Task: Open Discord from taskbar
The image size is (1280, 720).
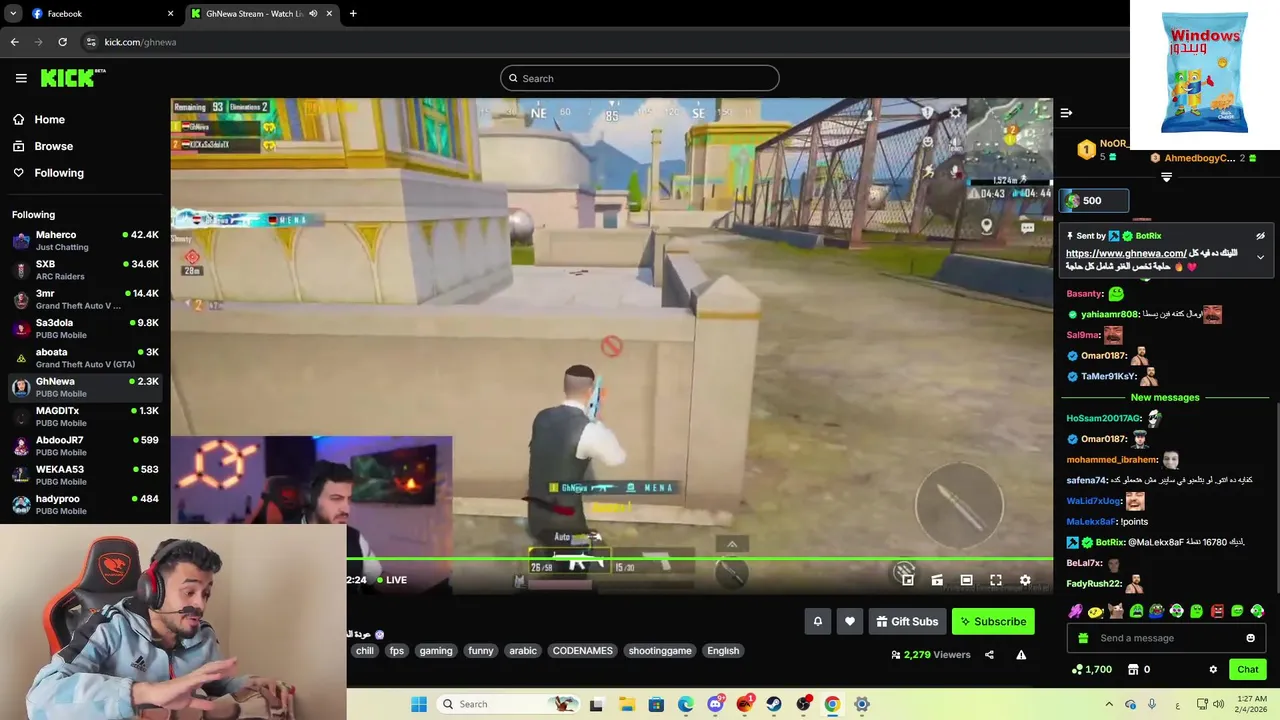Action: click(715, 704)
